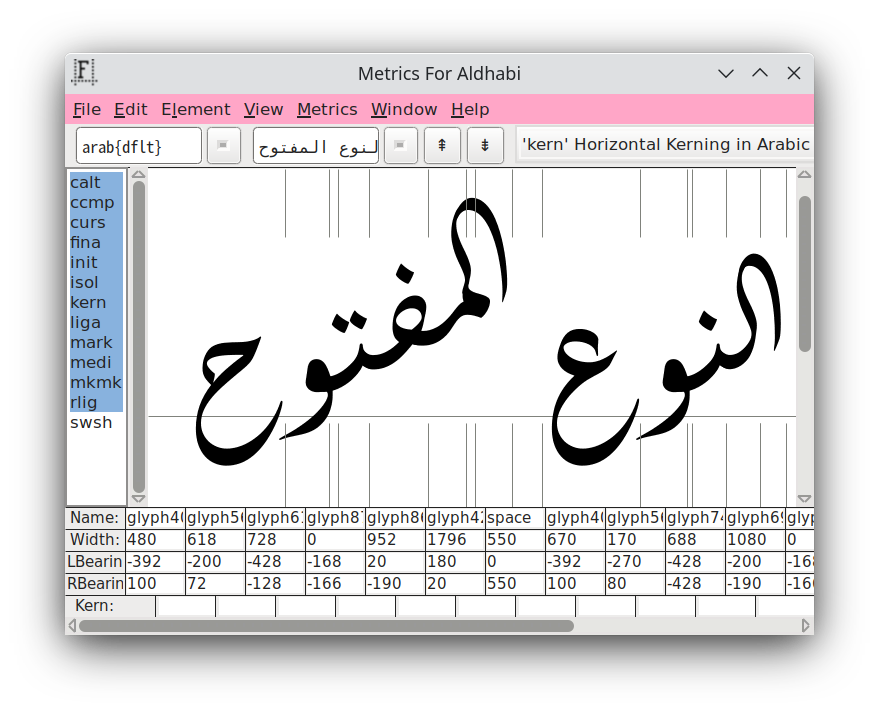The width and height of the screenshot is (879, 712).
Task: Open the 'kern' Horizontal Kerning subtable selector
Action: coord(664,145)
